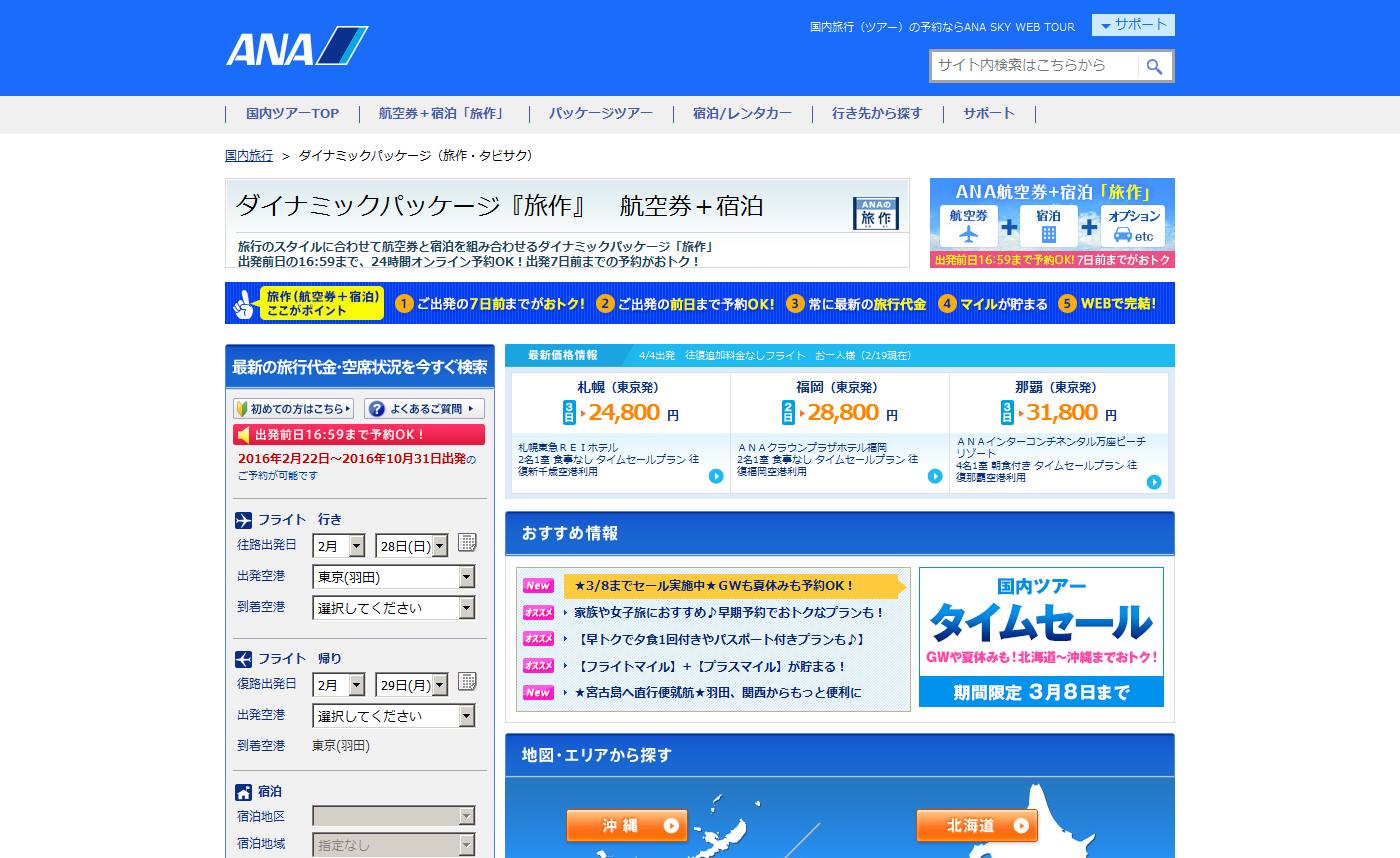Click the ANA logo
1400x858 pixels.
point(297,46)
